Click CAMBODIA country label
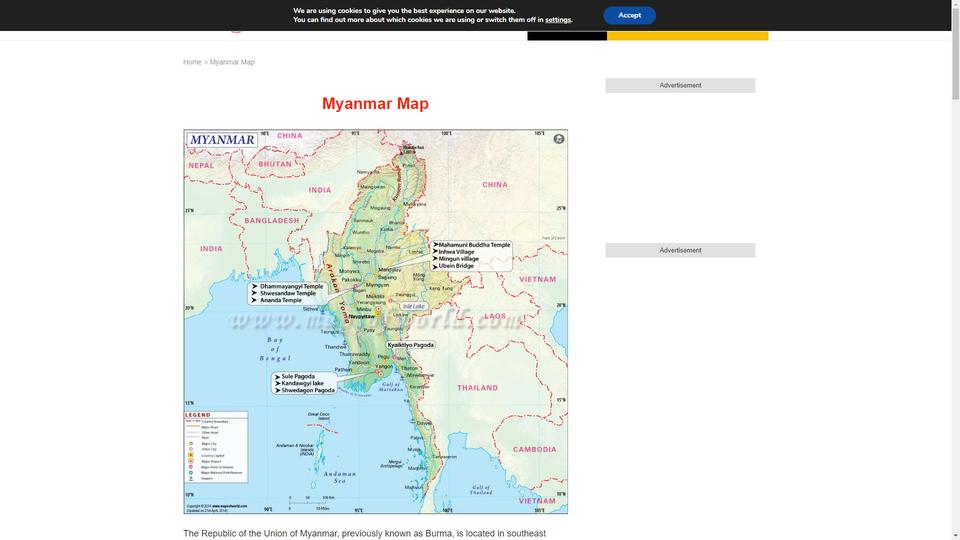This screenshot has width=960, height=540. click(x=534, y=449)
